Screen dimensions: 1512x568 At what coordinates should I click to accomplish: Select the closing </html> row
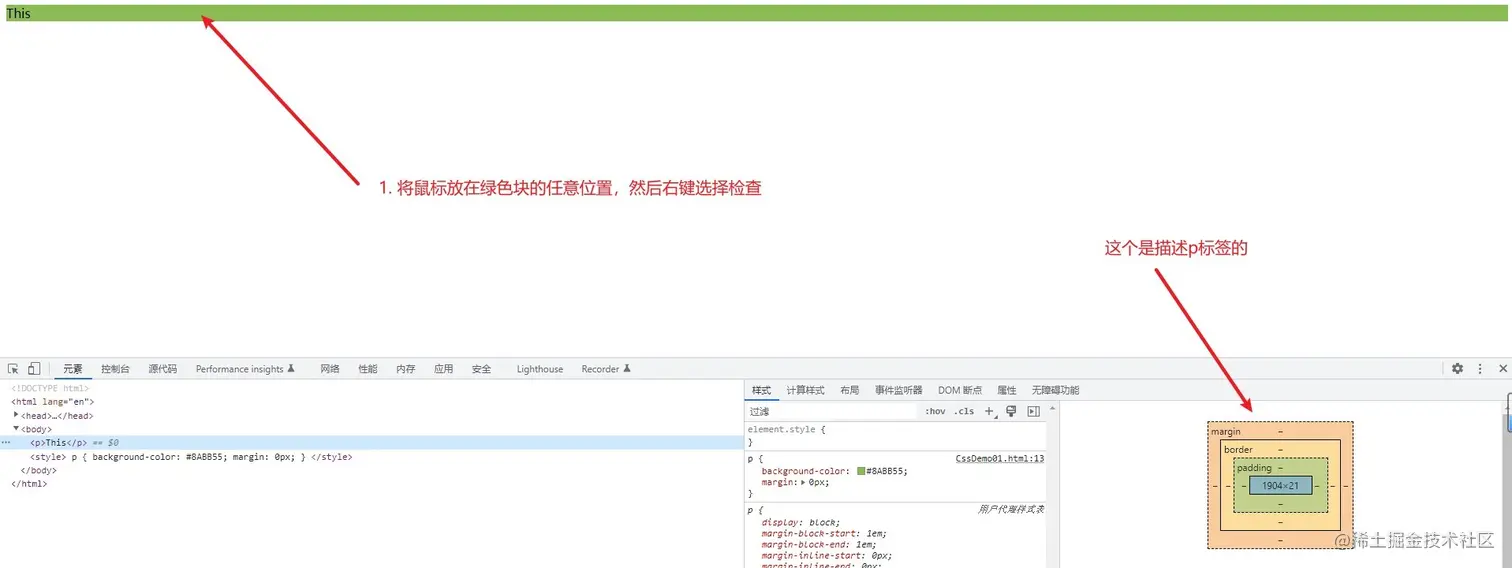(x=29, y=484)
